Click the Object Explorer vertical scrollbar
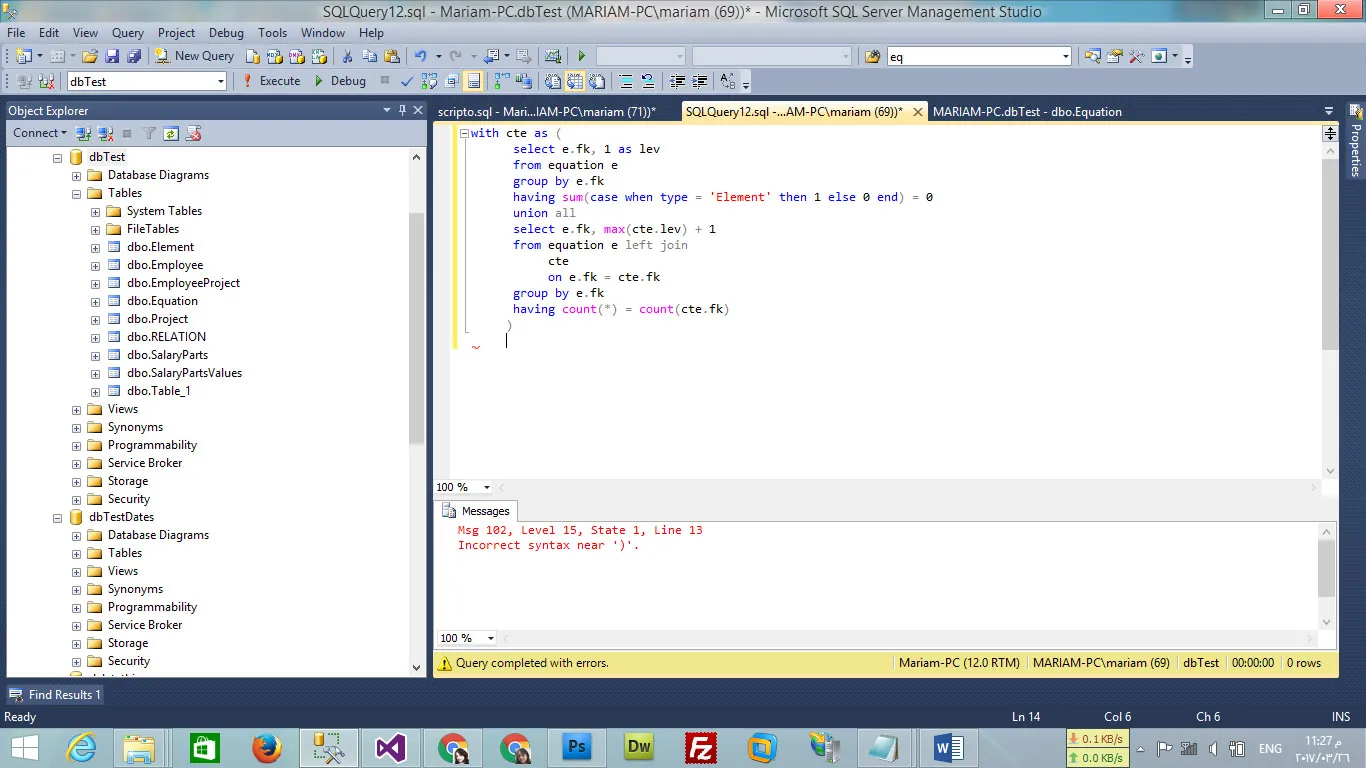1366x768 pixels. click(x=417, y=330)
